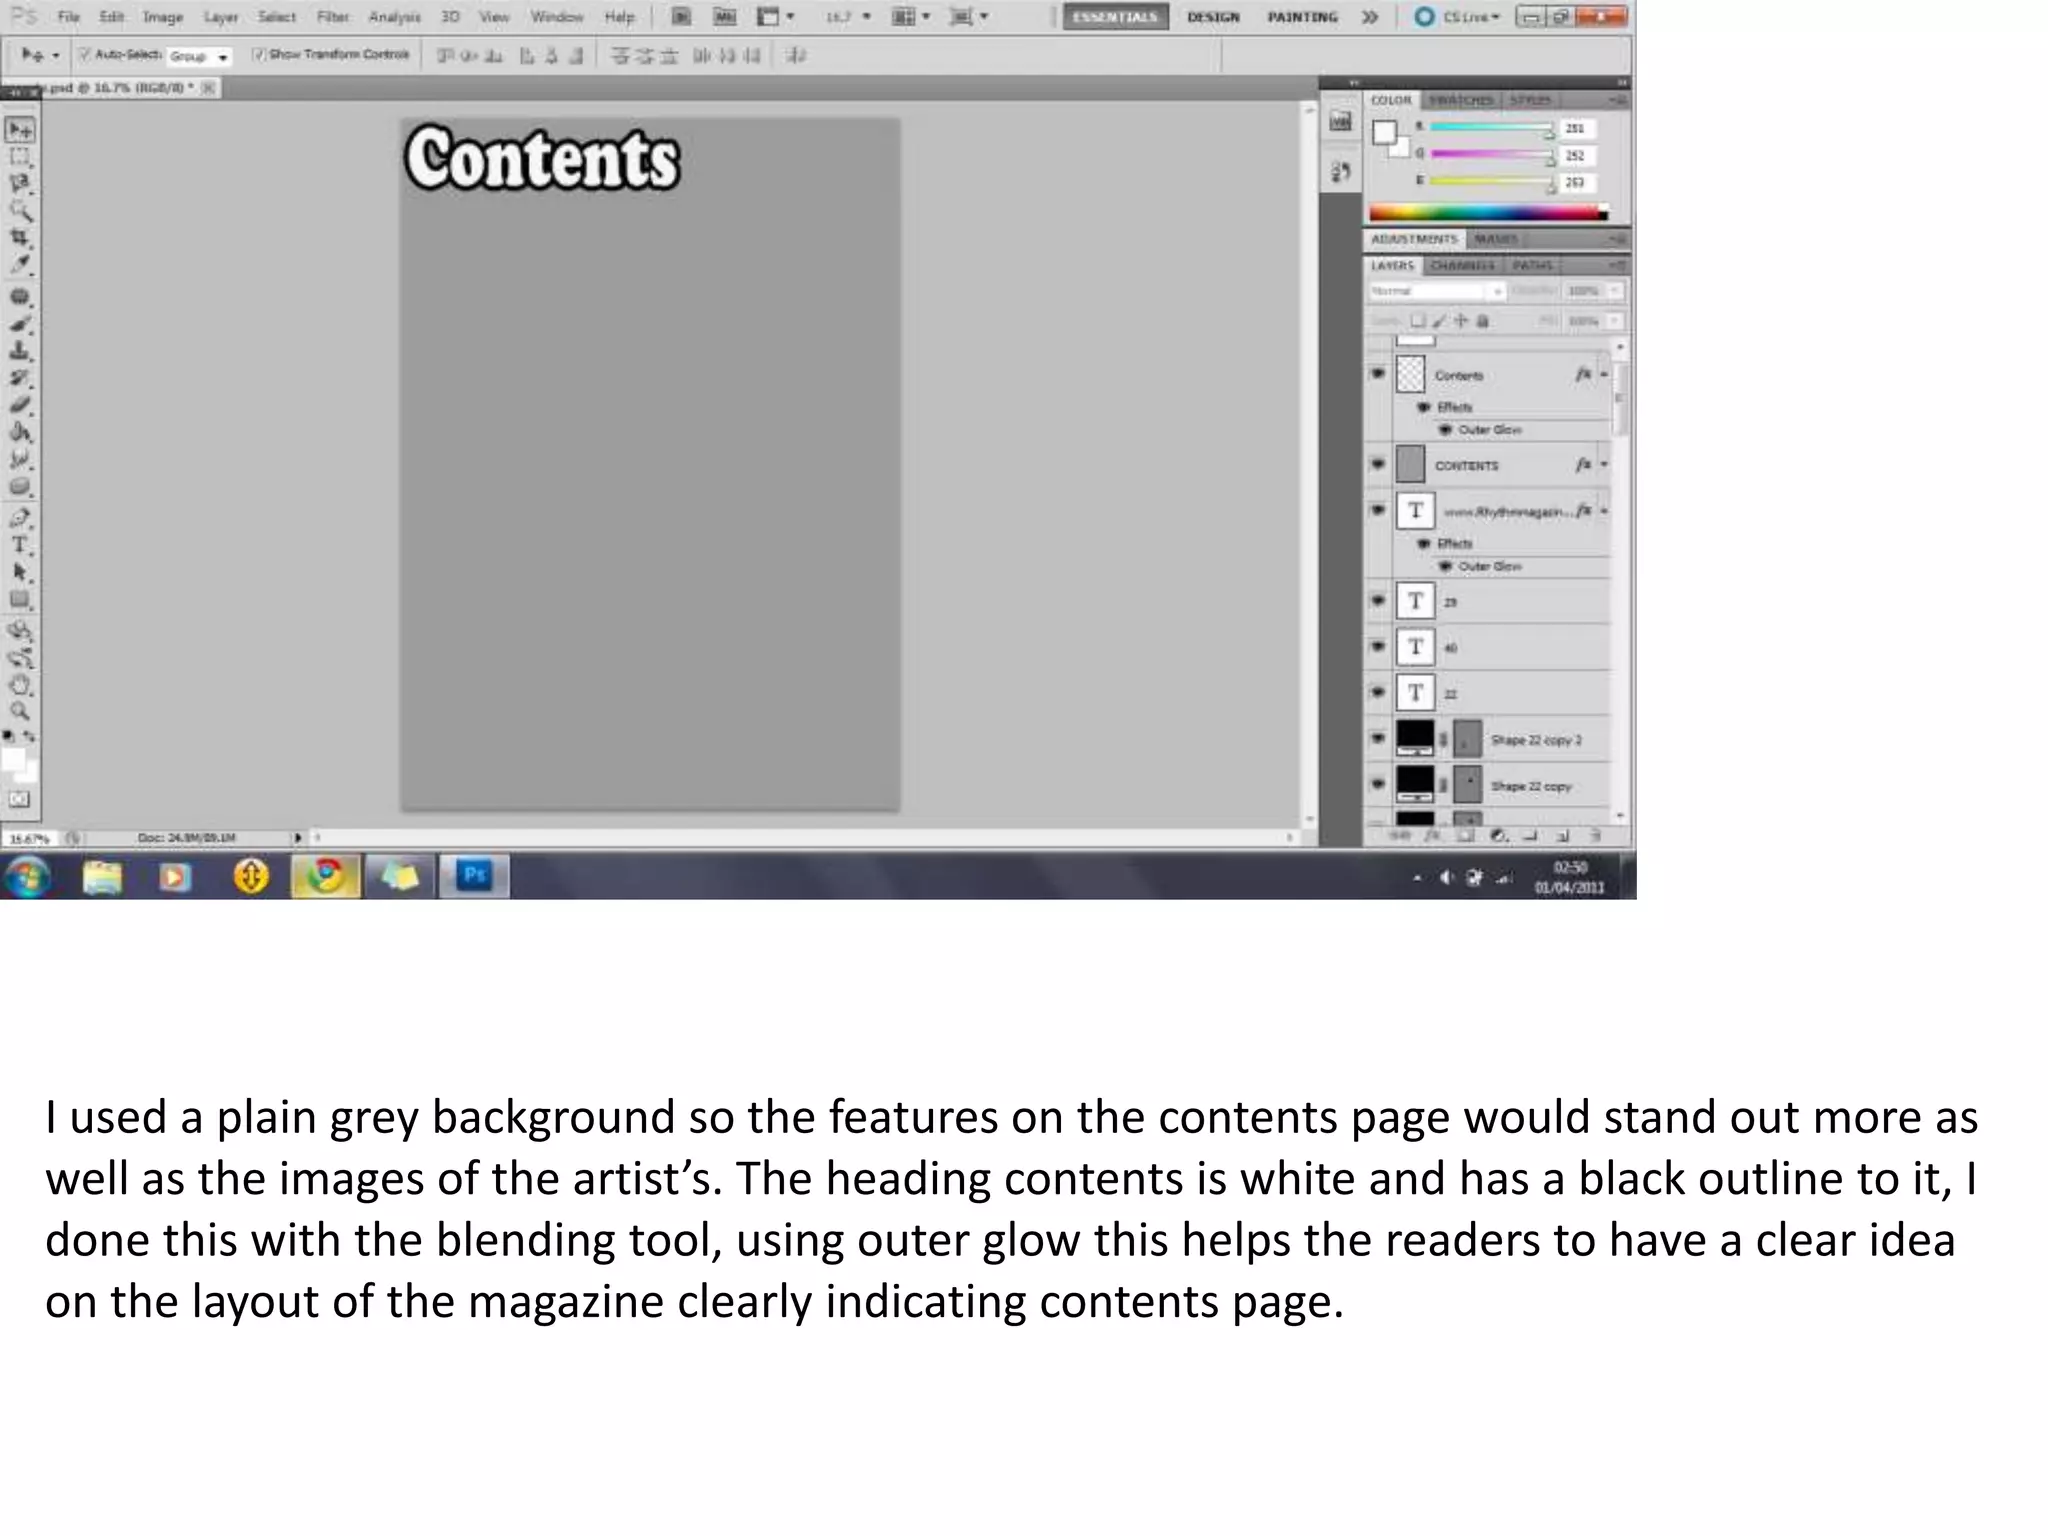Switch to the Channels tab
Viewport: 2048px width, 1536px height.
click(x=1462, y=266)
